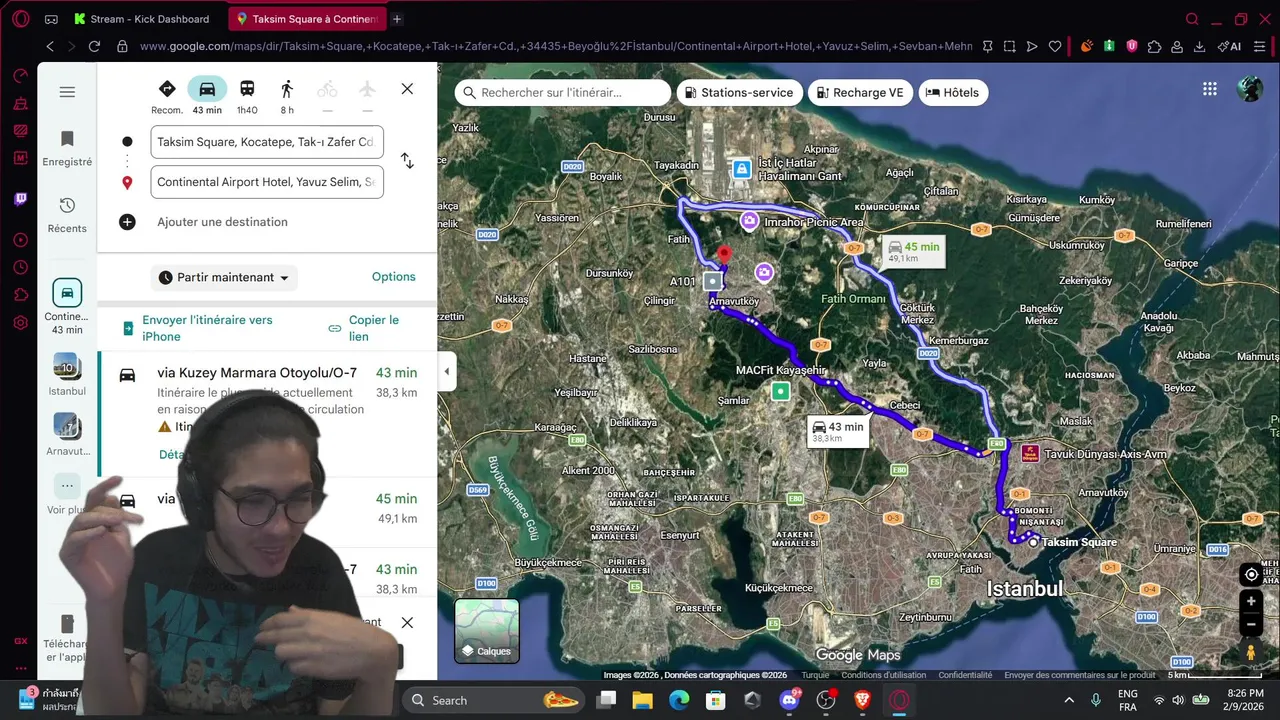The image size is (1280, 720).
Task: Open the Opera tab search magnifier
Action: pos(1191,19)
